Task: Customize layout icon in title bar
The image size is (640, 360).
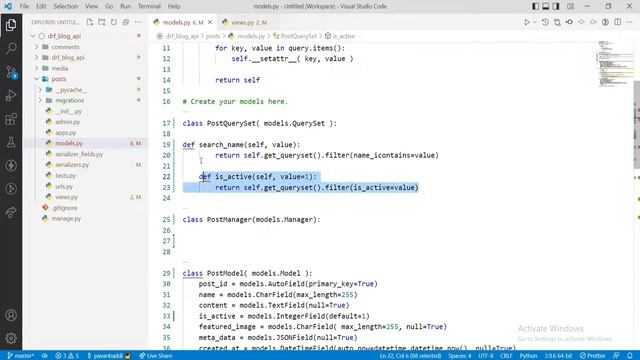Action: (571, 6)
